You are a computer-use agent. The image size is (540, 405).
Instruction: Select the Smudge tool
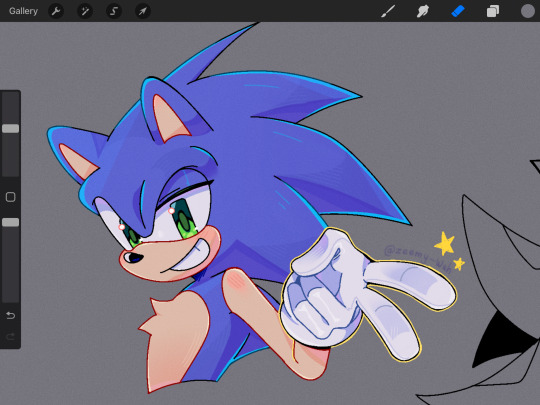pyautogui.click(x=423, y=11)
